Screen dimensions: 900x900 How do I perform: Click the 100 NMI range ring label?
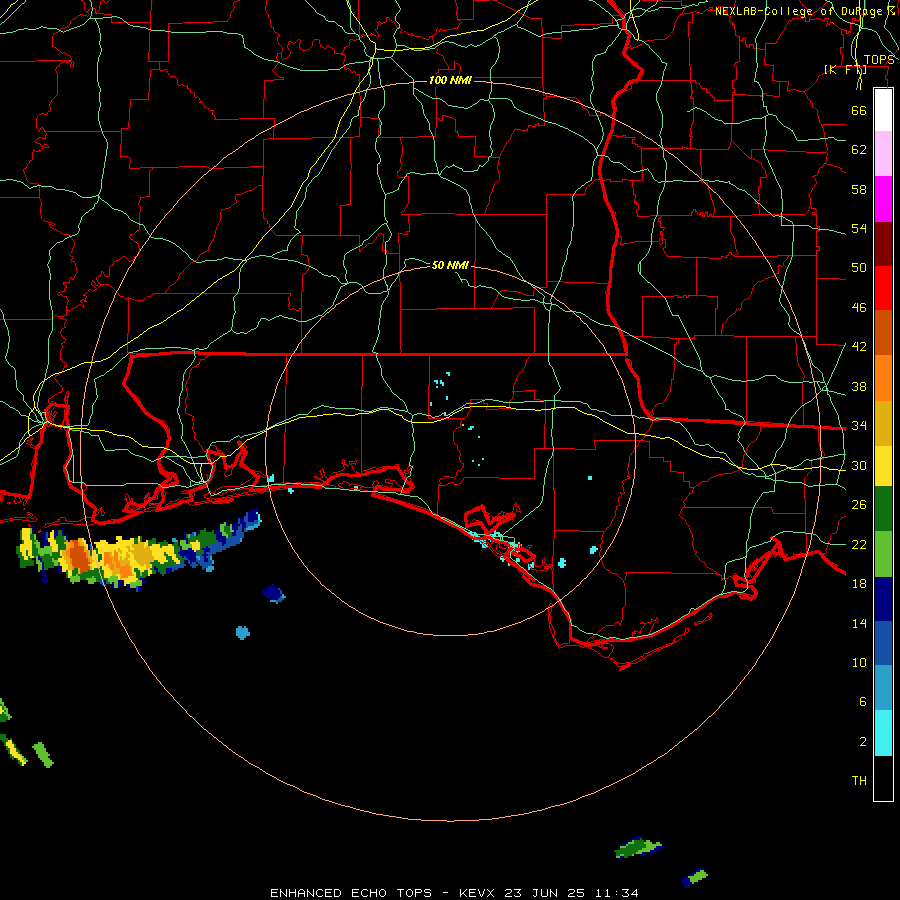pyautogui.click(x=450, y=80)
